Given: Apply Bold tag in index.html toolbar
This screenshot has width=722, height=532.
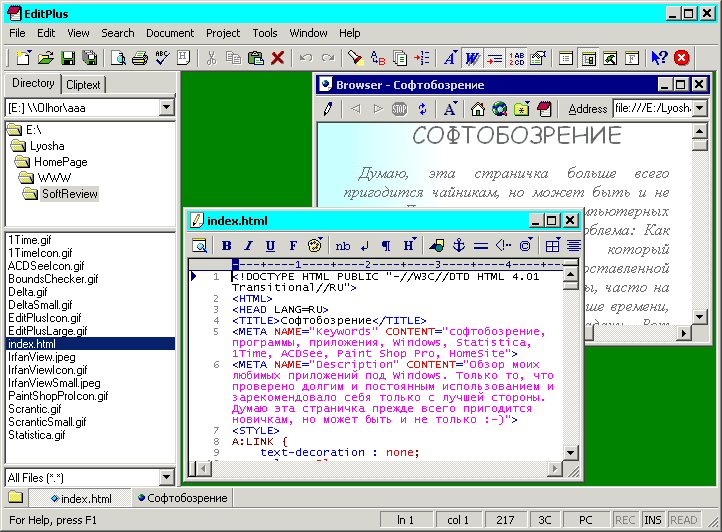Looking at the screenshot, I should 226,246.
